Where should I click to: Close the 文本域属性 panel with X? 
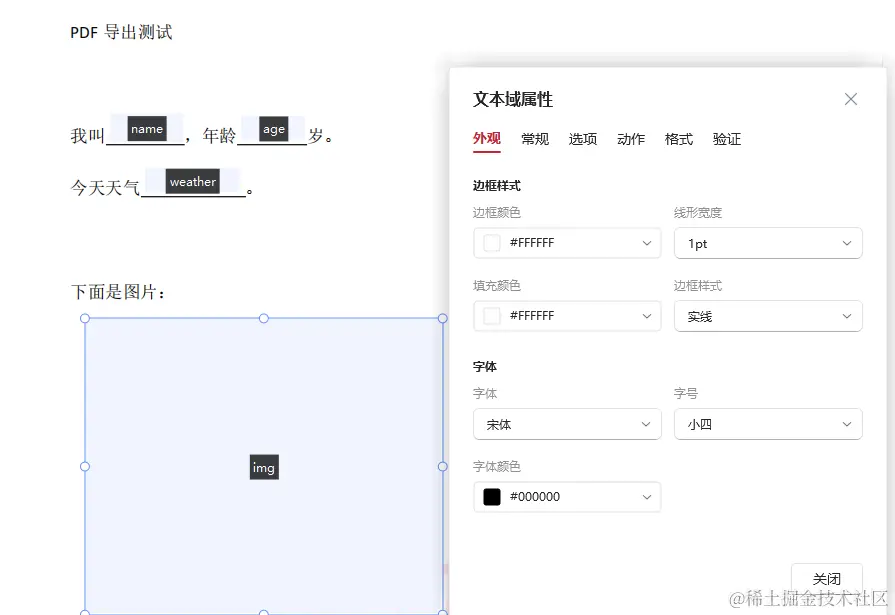click(x=850, y=99)
